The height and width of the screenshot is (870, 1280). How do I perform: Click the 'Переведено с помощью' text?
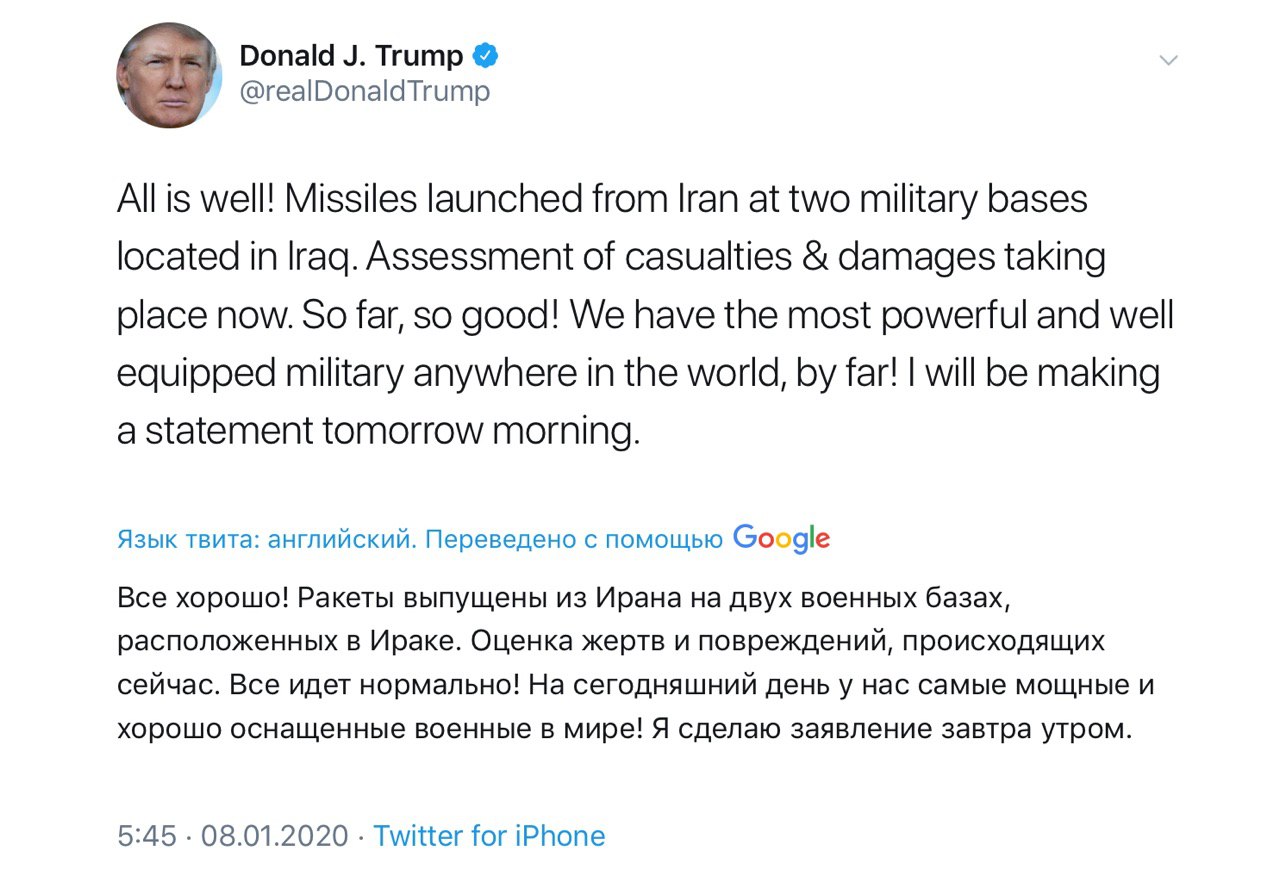click(x=574, y=540)
